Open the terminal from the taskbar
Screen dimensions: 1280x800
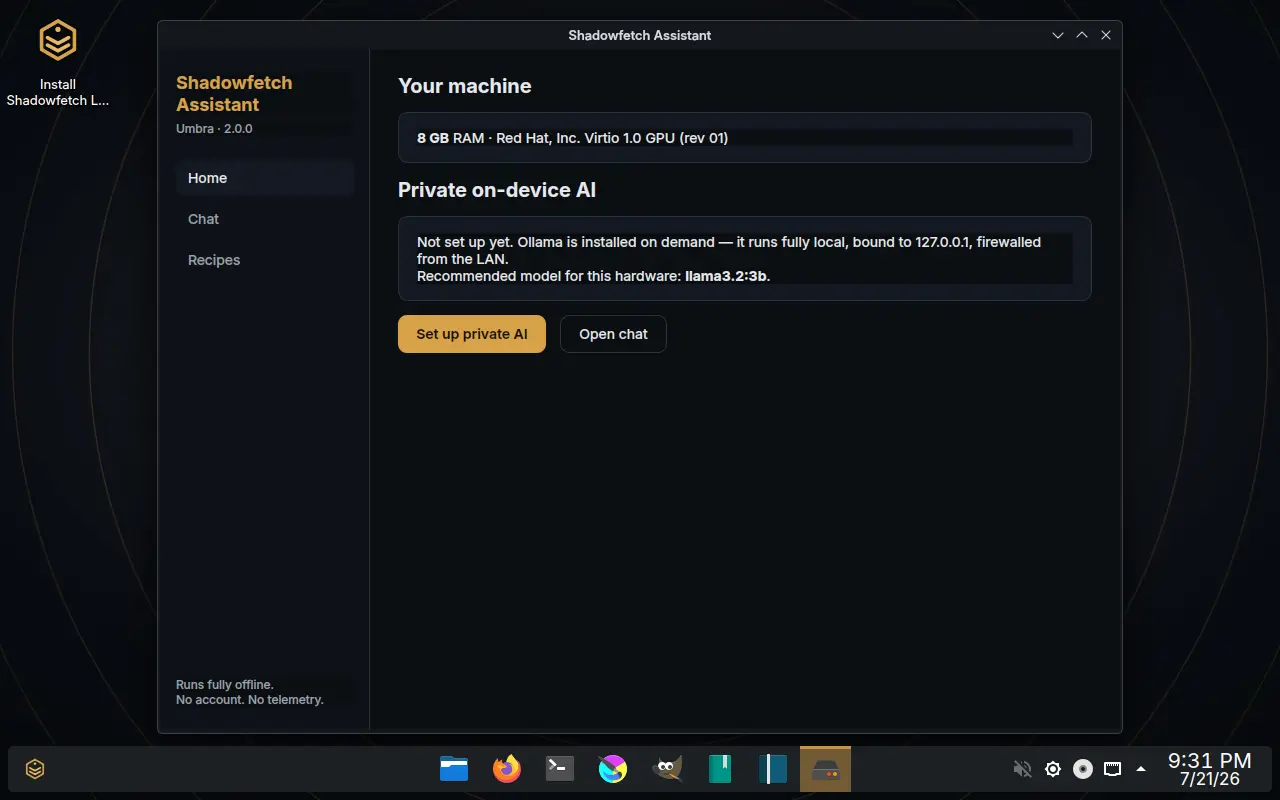point(560,769)
